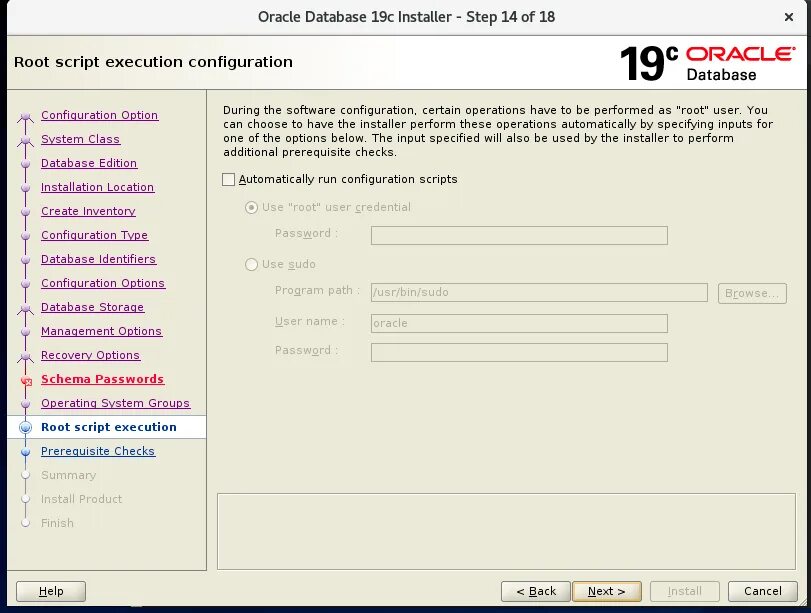Click the step dot beside Install Product
The width and height of the screenshot is (811, 613).
pos(25,499)
